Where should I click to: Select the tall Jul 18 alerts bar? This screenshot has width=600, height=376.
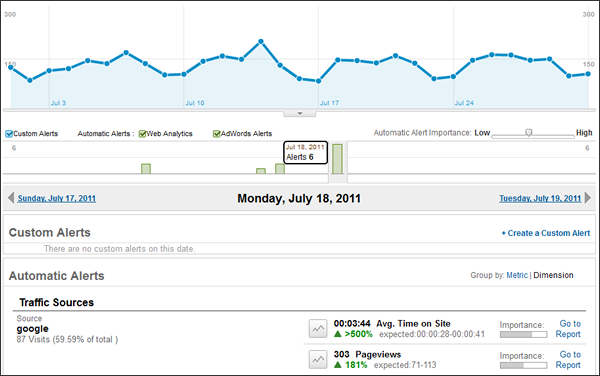(x=337, y=159)
